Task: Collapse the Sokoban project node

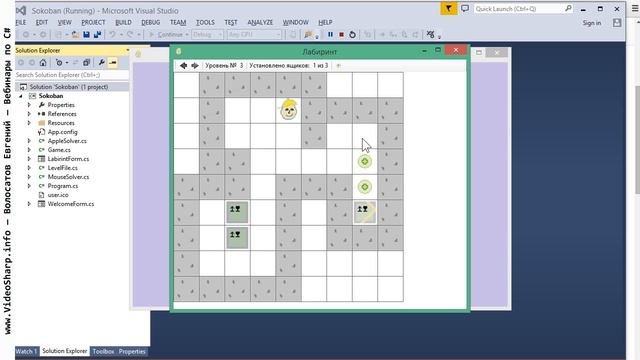Action: tap(21, 96)
